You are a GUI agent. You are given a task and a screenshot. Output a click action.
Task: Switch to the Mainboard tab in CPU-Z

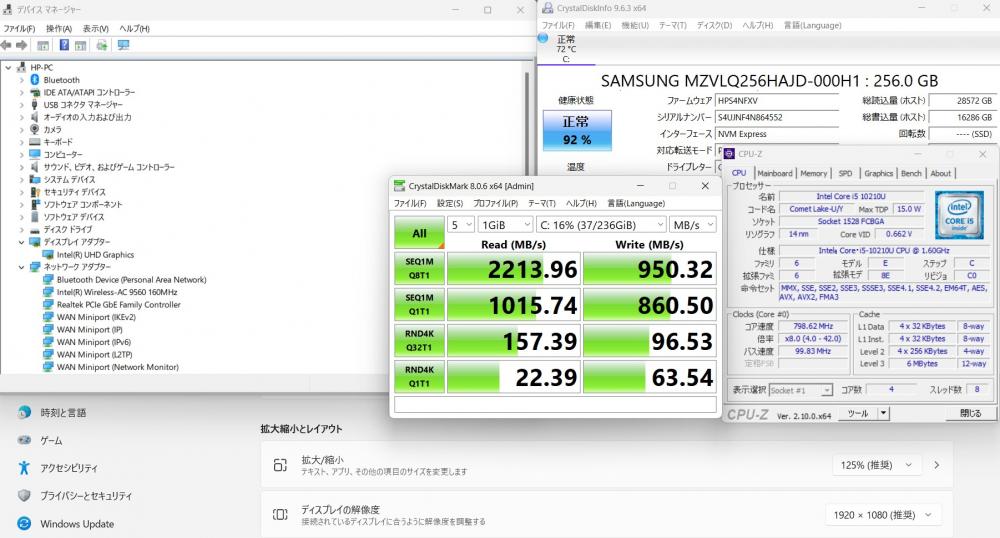775,173
